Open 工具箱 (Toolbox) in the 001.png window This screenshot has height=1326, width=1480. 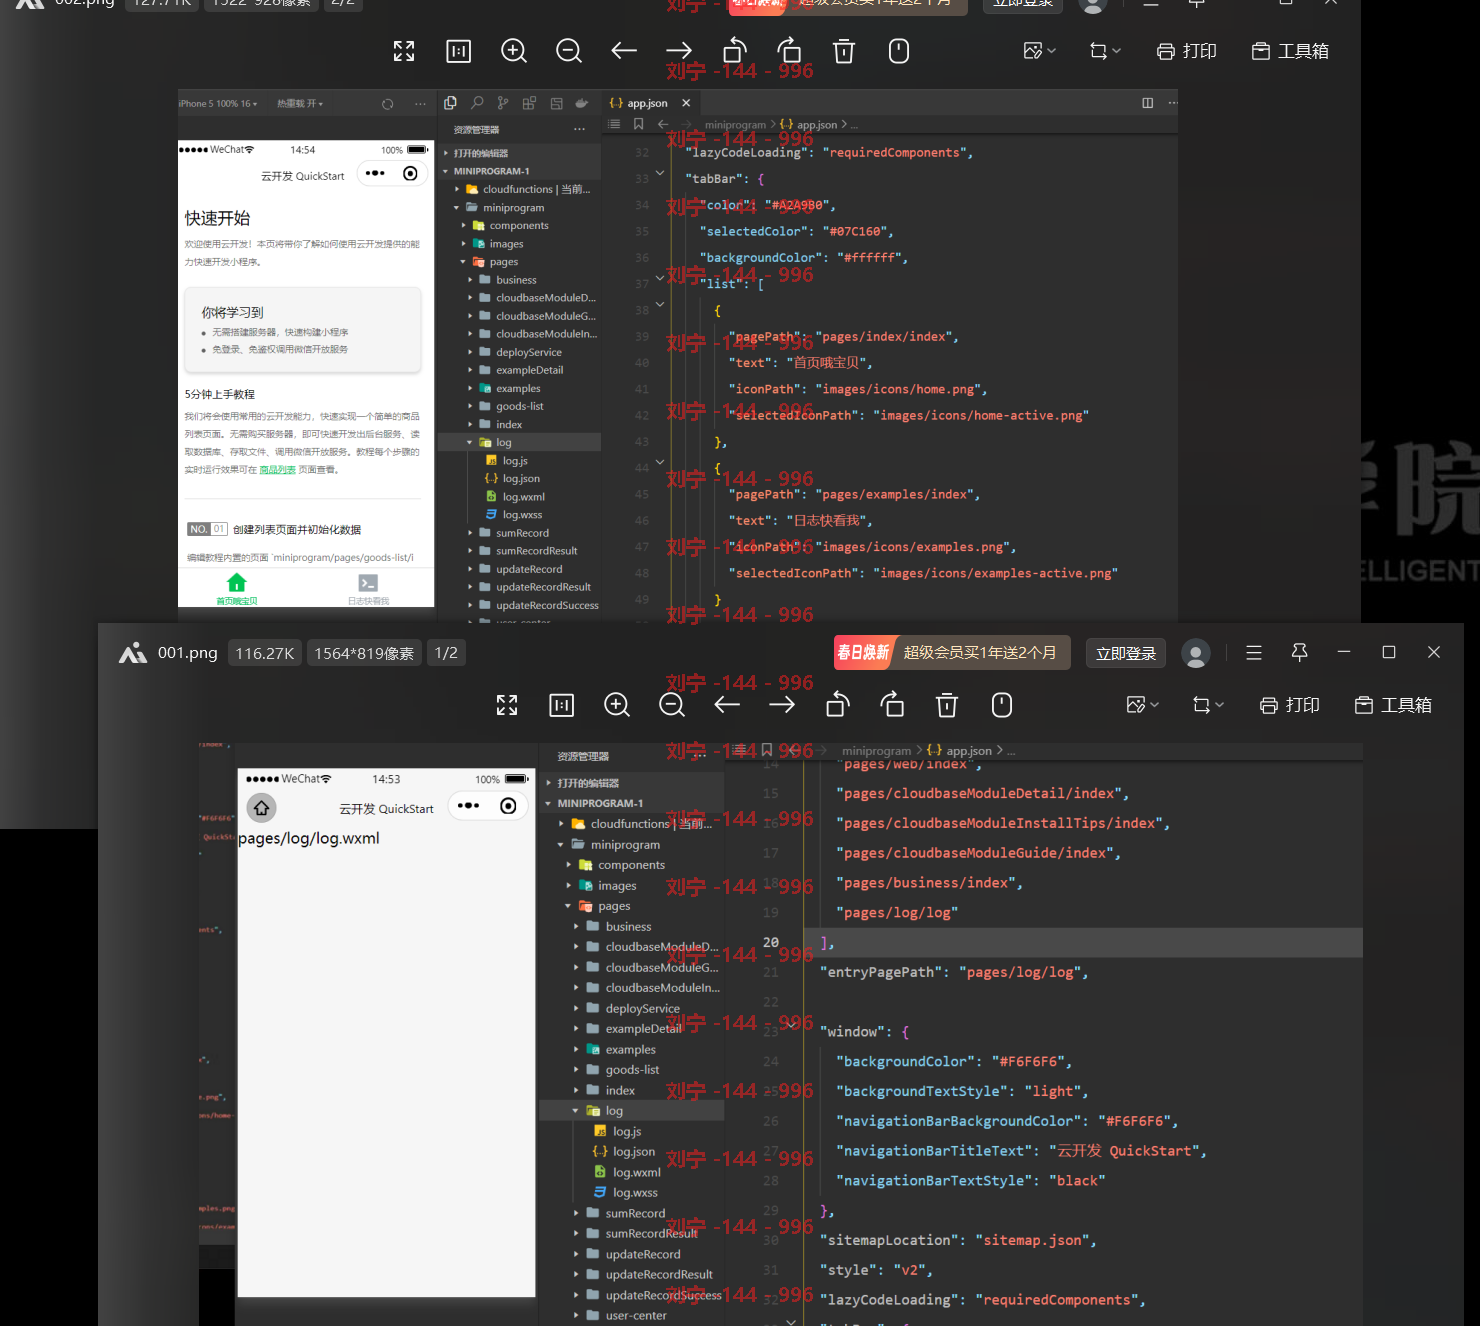coord(1393,705)
